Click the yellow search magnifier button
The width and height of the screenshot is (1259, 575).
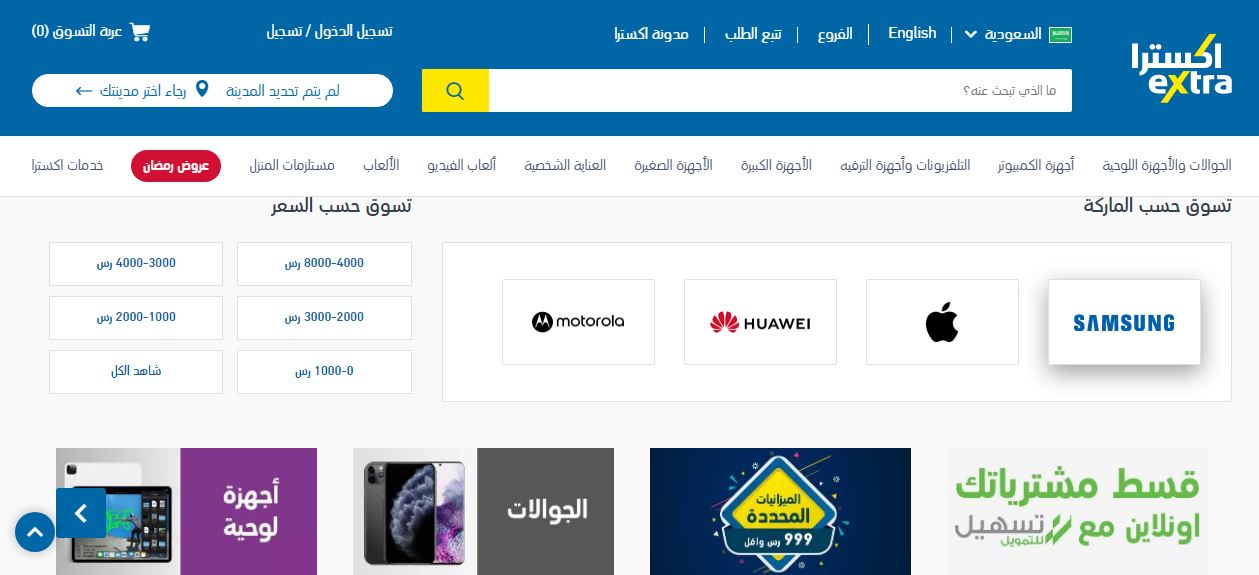tap(455, 91)
